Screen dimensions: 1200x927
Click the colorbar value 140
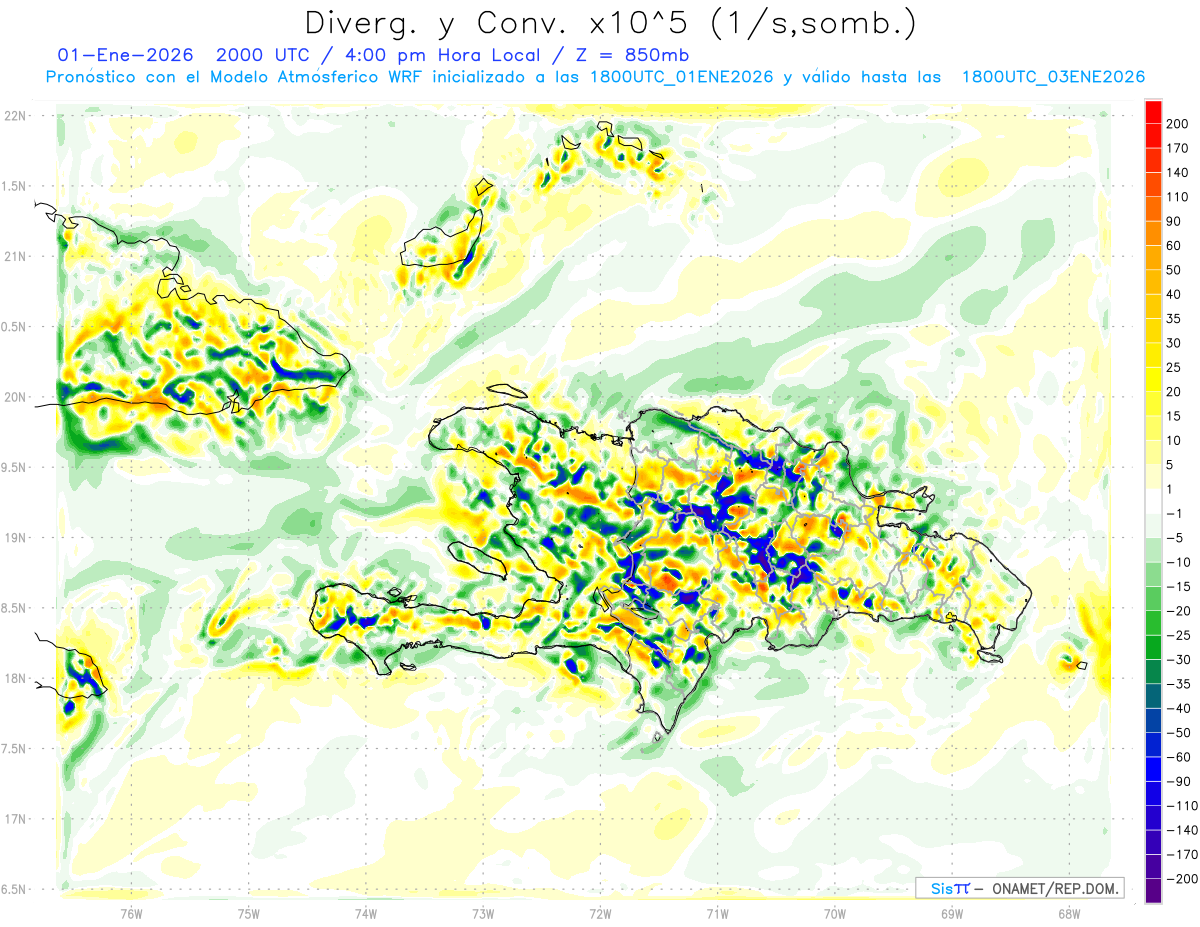click(1176, 172)
